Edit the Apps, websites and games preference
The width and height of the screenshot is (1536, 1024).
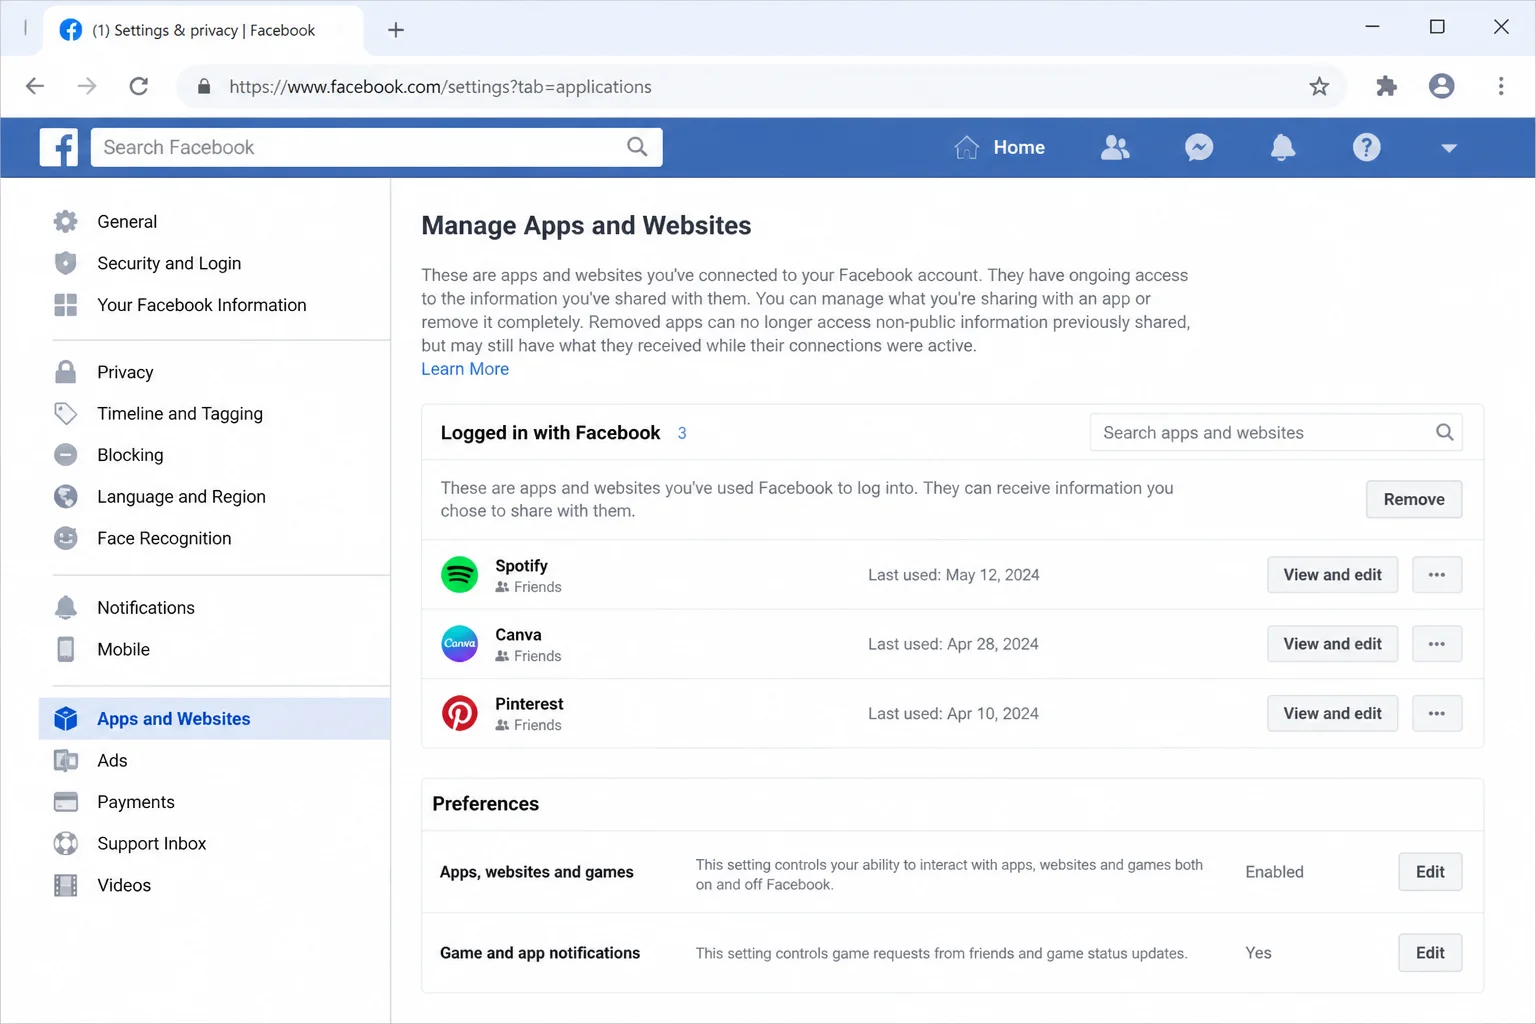[x=1430, y=872]
